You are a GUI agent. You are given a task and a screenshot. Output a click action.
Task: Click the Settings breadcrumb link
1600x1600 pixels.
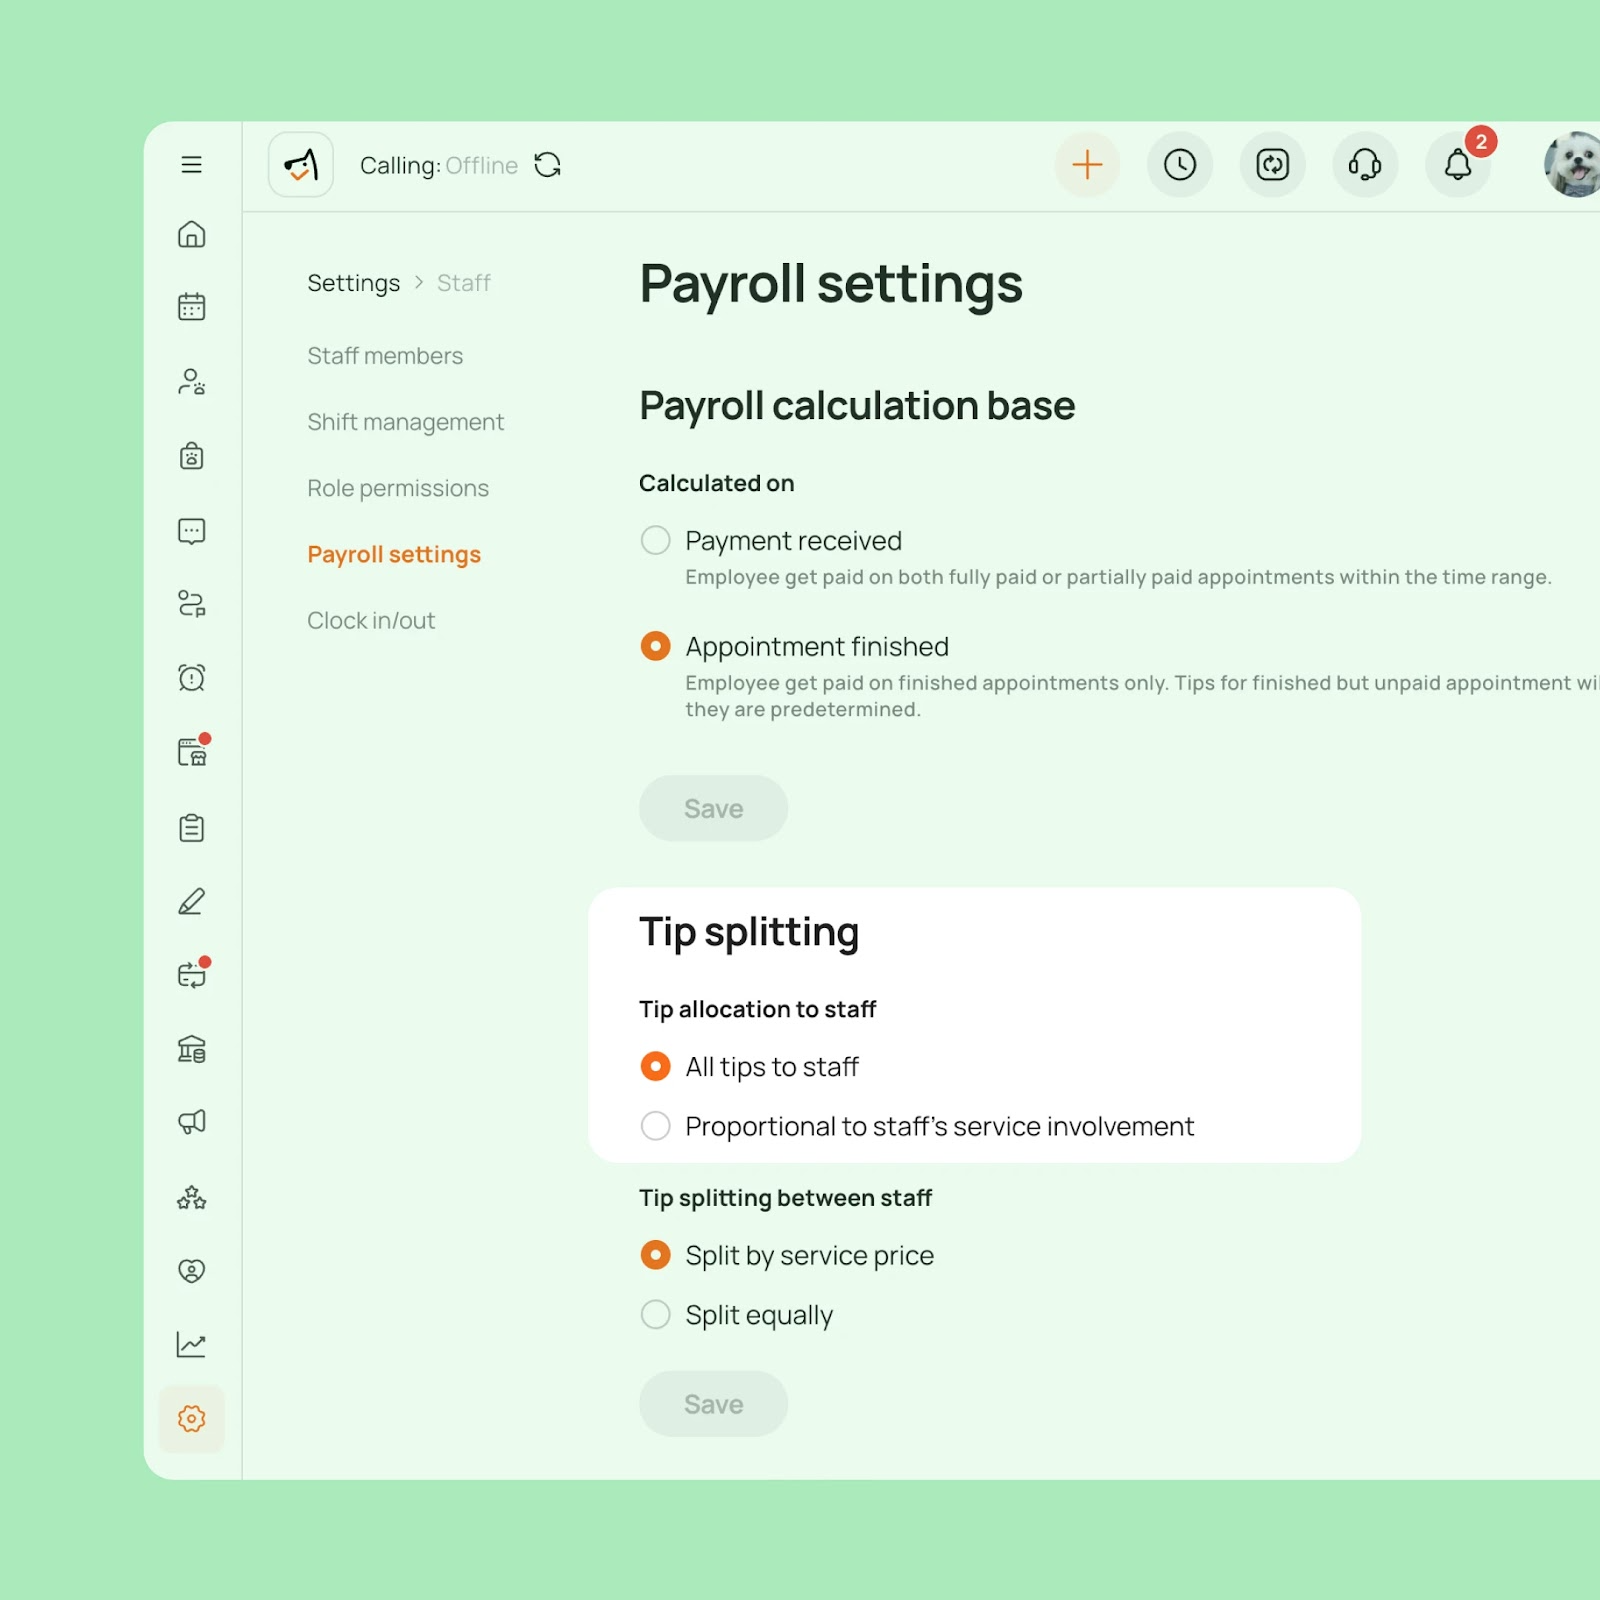click(x=353, y=284)
